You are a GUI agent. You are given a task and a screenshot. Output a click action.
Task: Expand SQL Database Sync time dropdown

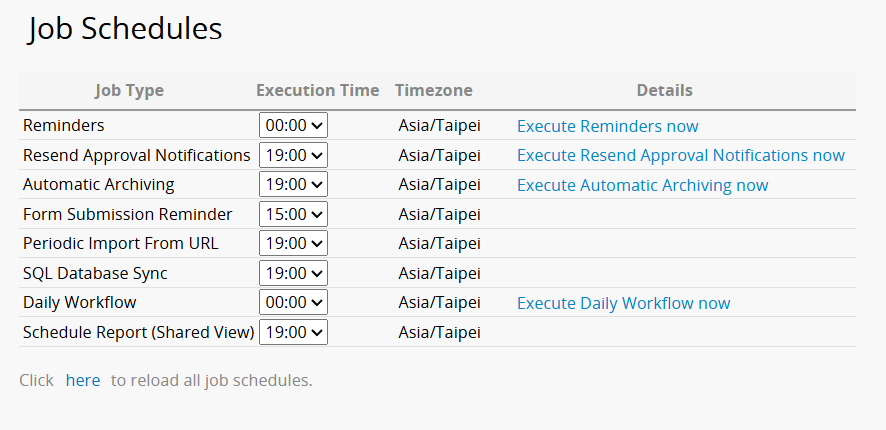click(x=293, y=273)
